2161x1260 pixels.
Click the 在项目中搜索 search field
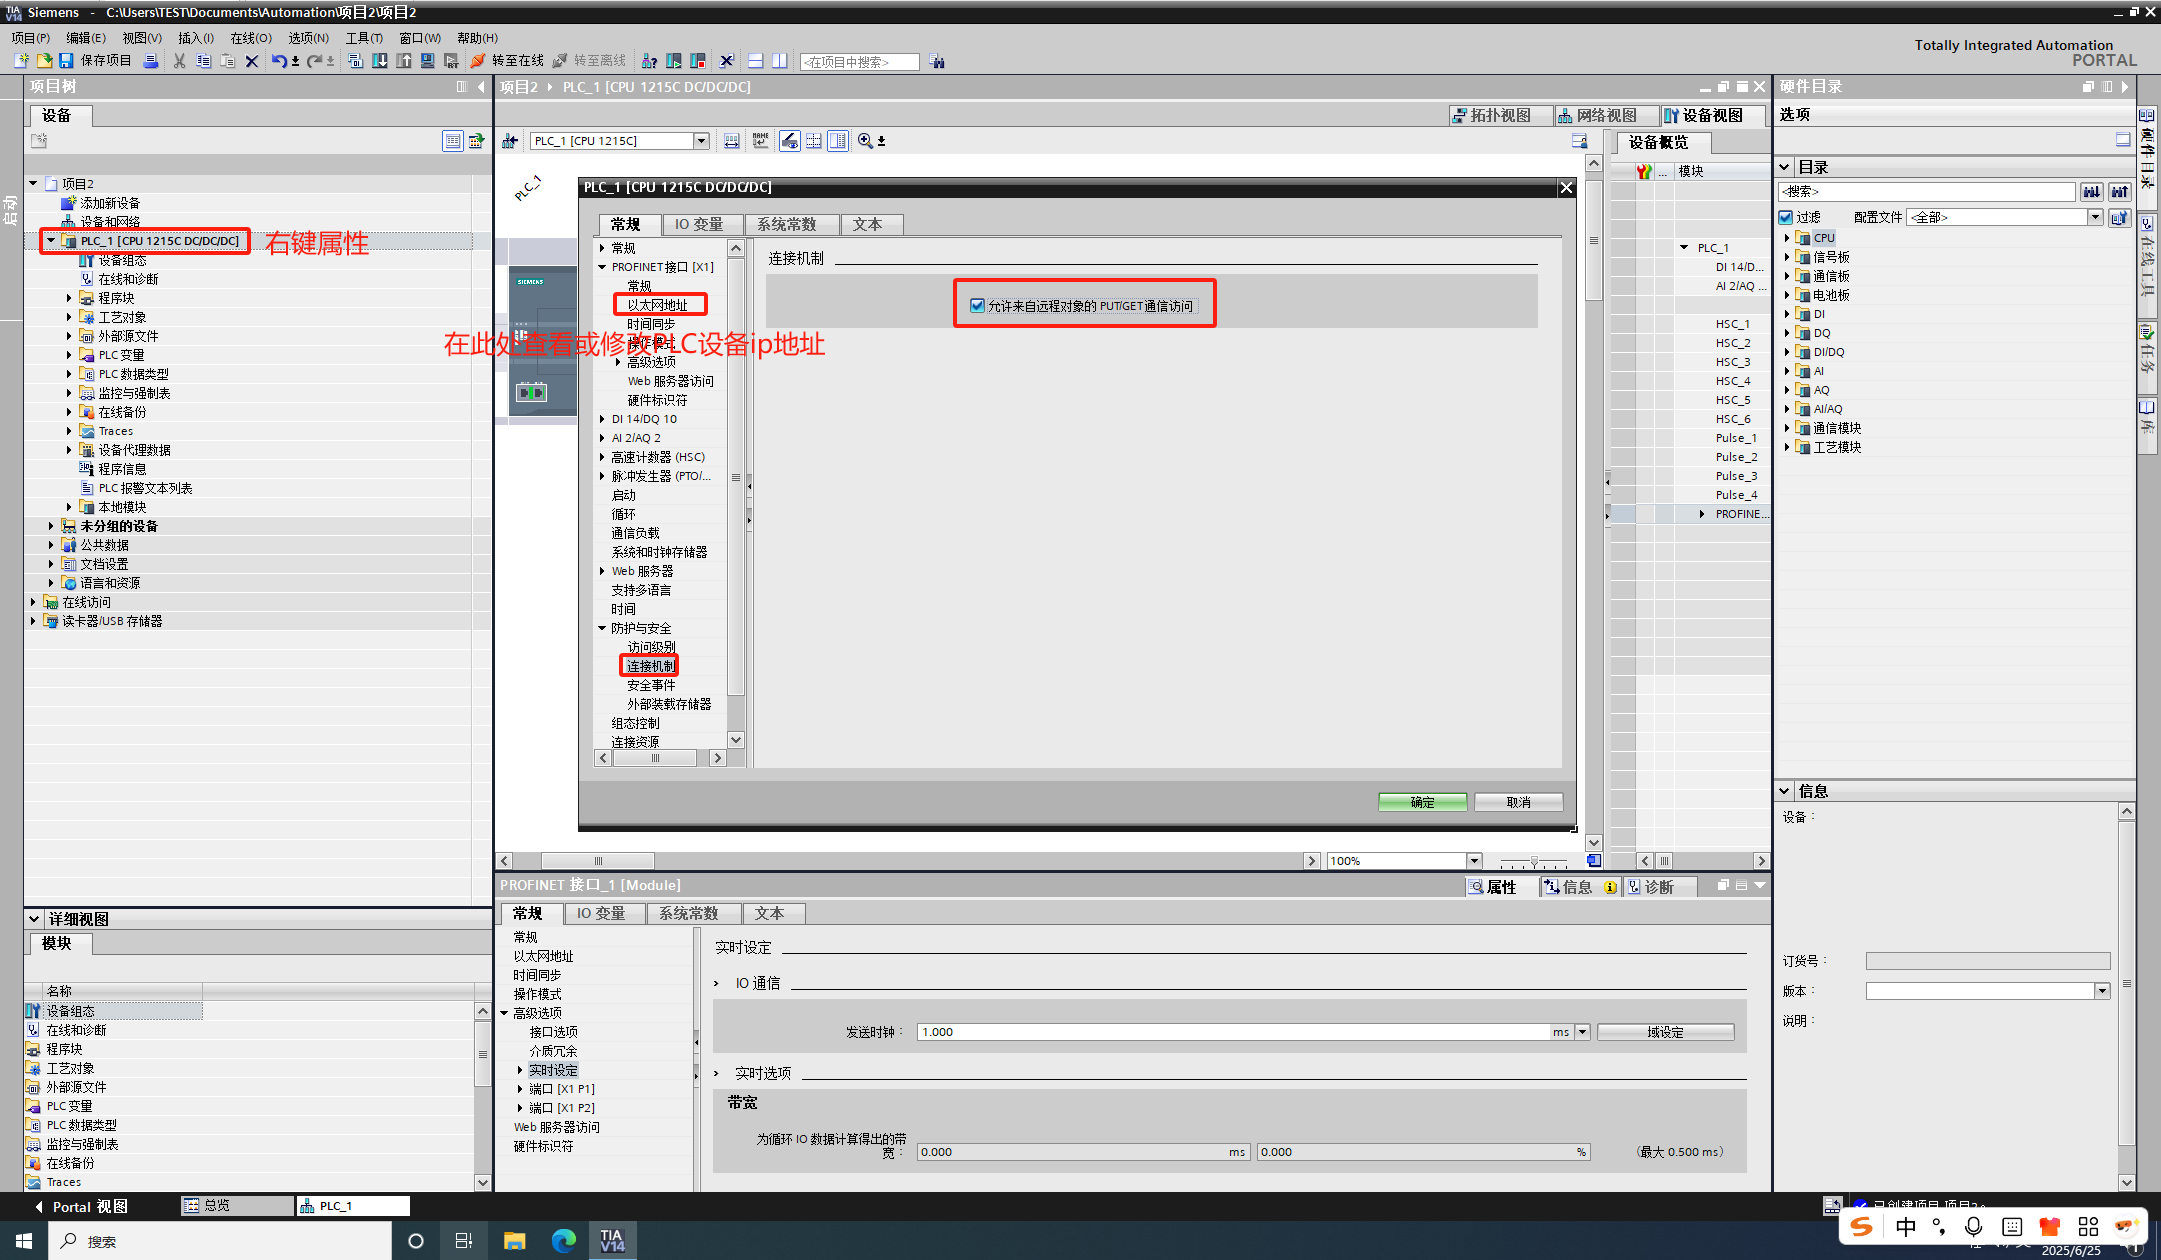tap(860, 62)
